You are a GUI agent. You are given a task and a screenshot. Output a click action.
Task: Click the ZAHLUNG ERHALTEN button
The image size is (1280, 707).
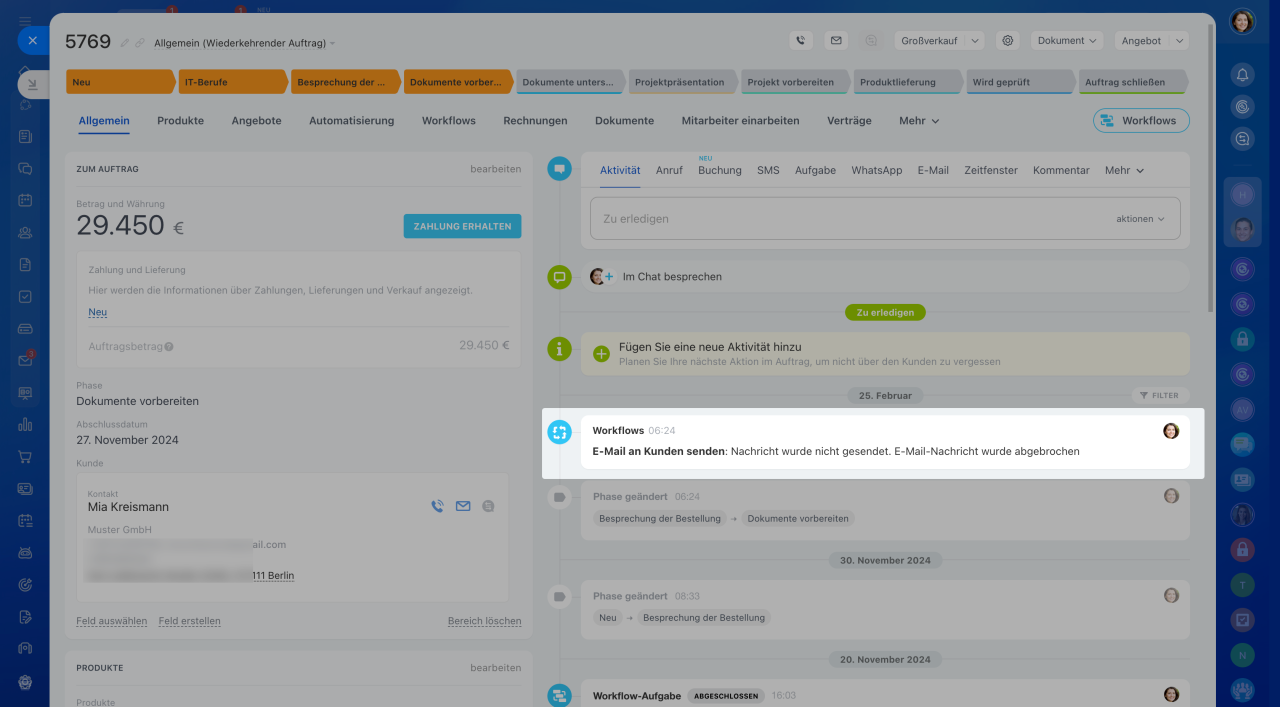pos(462,226)
